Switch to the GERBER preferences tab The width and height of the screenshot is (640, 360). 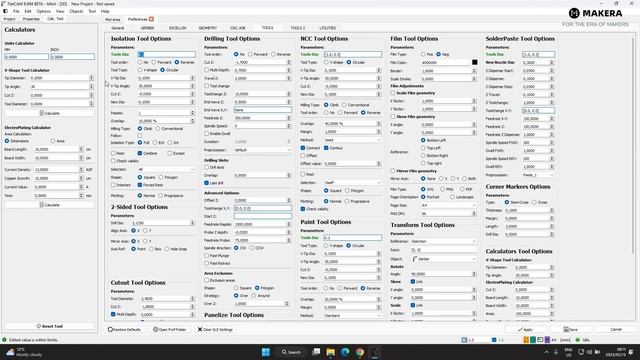pyautogui.click(x=147, y=28)
